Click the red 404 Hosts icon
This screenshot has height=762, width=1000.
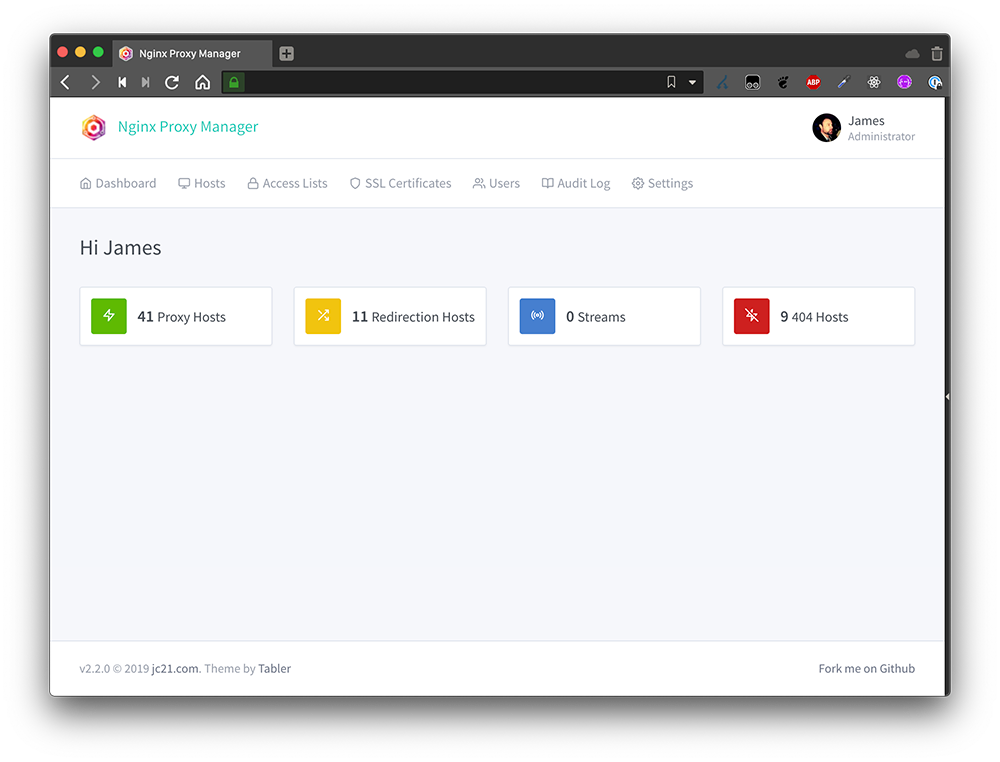tap(751, 316)
